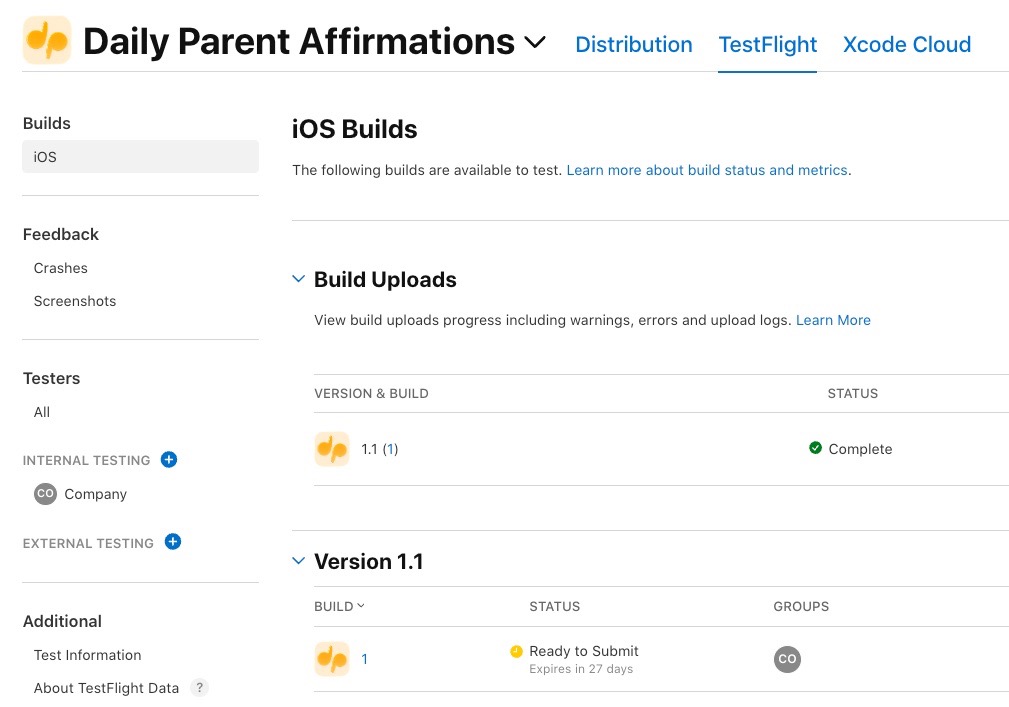The width and height of the screenshot is (1009, 707).
Task: Add a new Internal Testing group
Action: click(x=168, y=460)
